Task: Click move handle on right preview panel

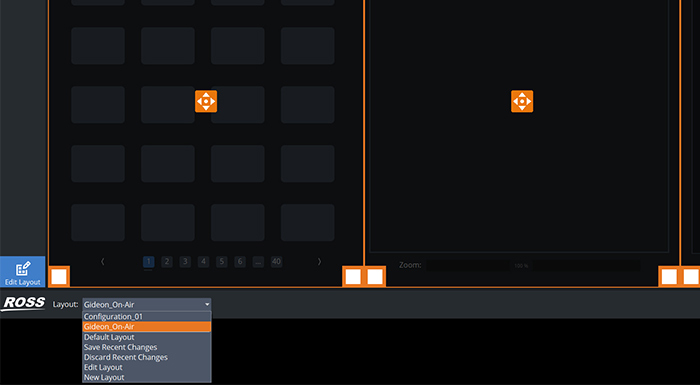Action: click(522, 101)
